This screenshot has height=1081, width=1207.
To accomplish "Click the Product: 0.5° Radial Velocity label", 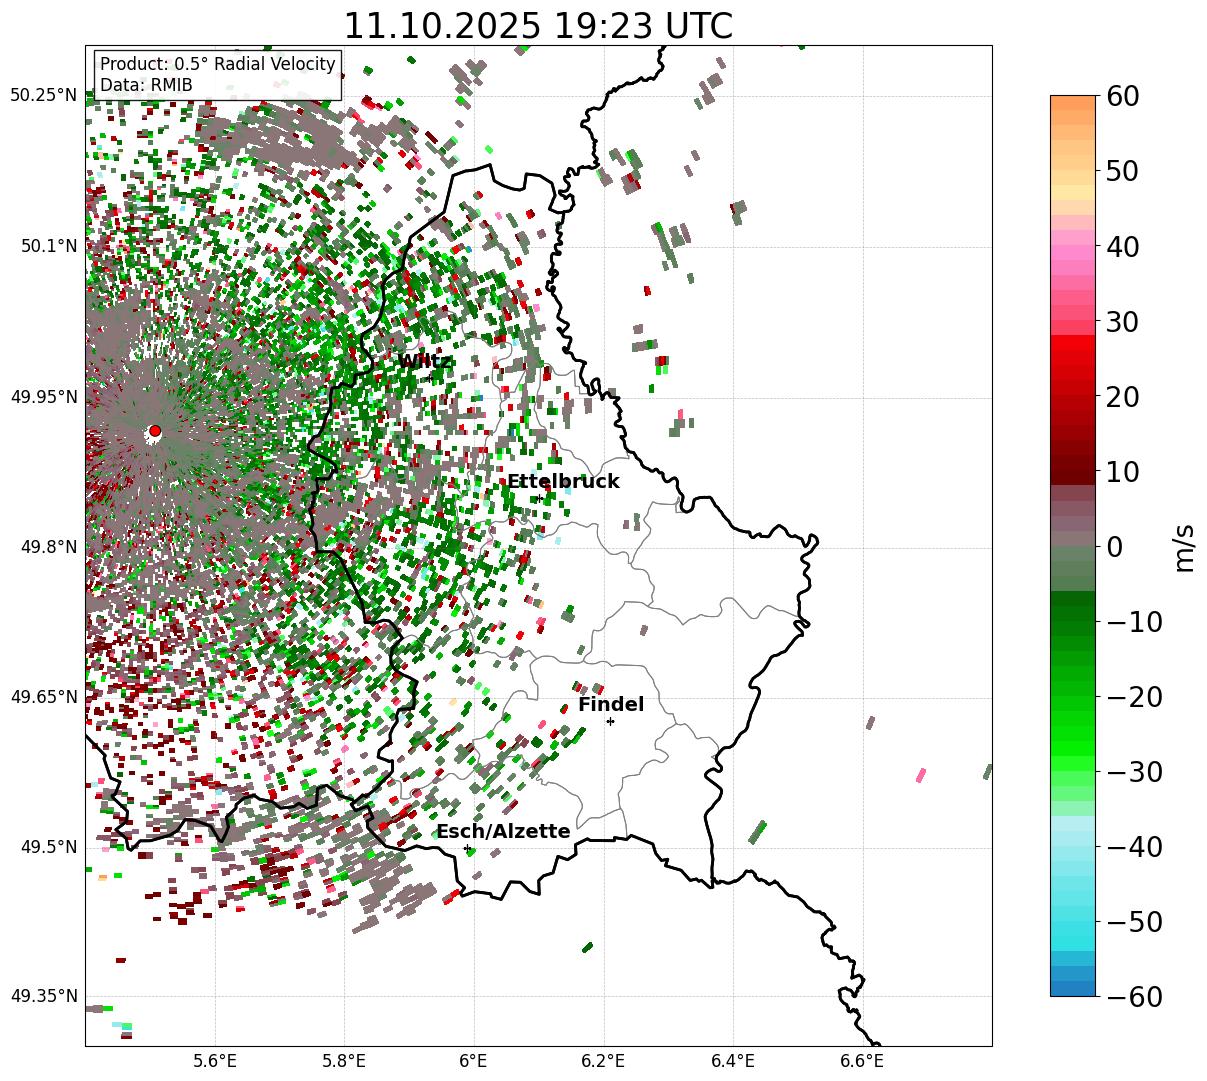I will click(218, 64).
